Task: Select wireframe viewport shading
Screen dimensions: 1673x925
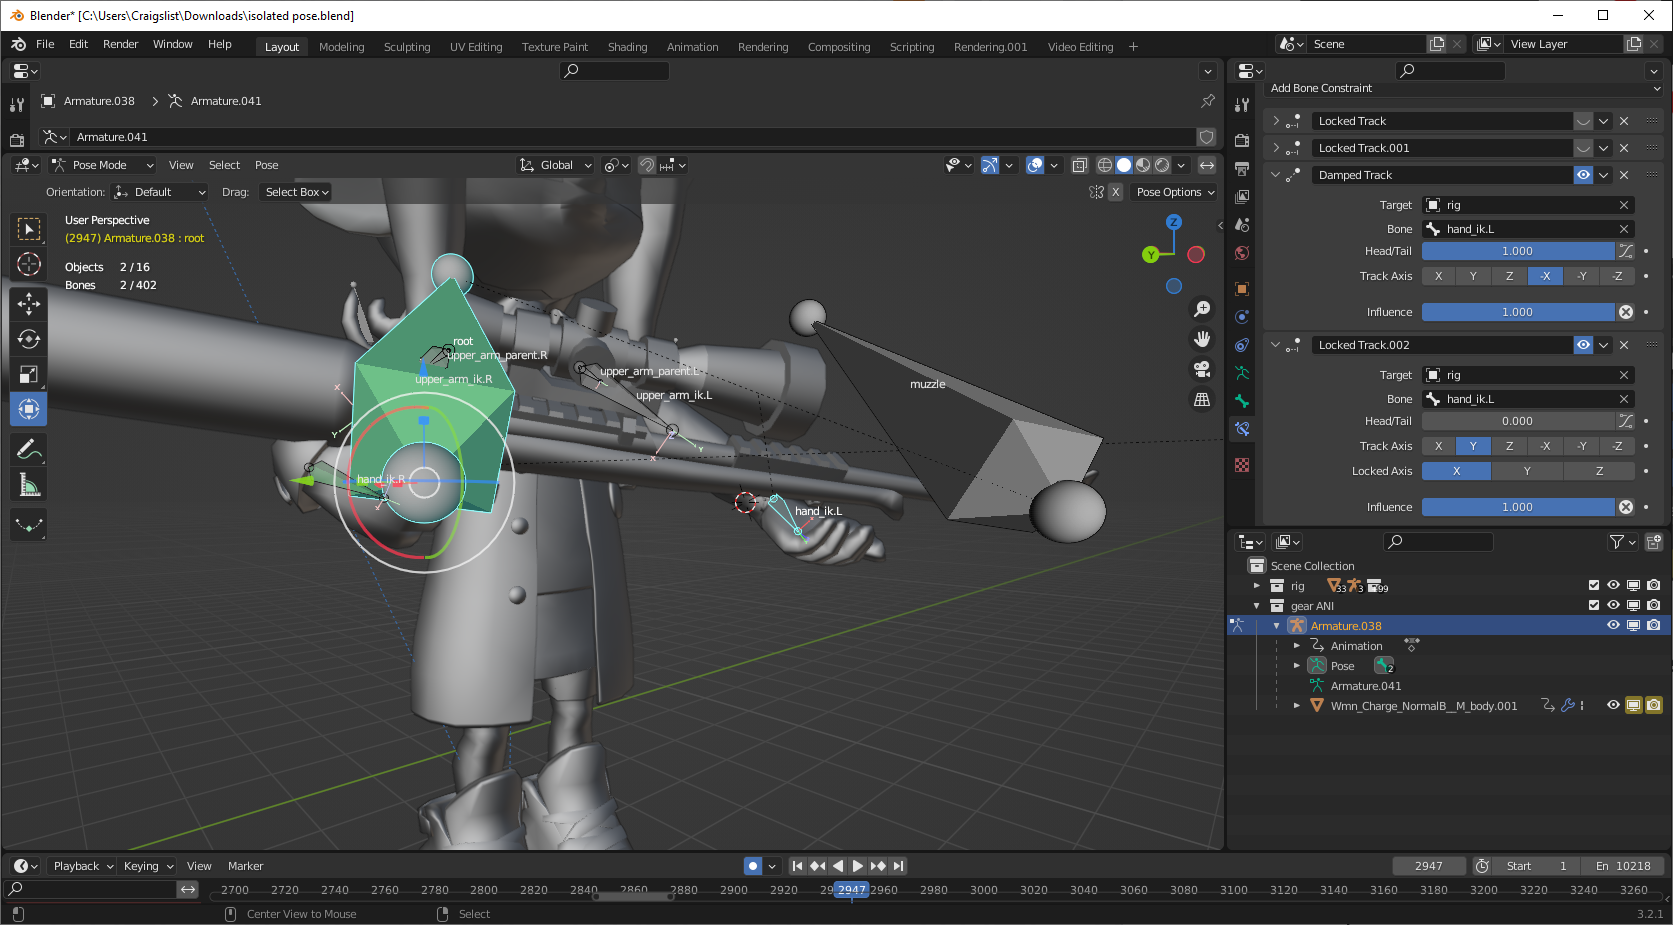Action: (1105, 165)
